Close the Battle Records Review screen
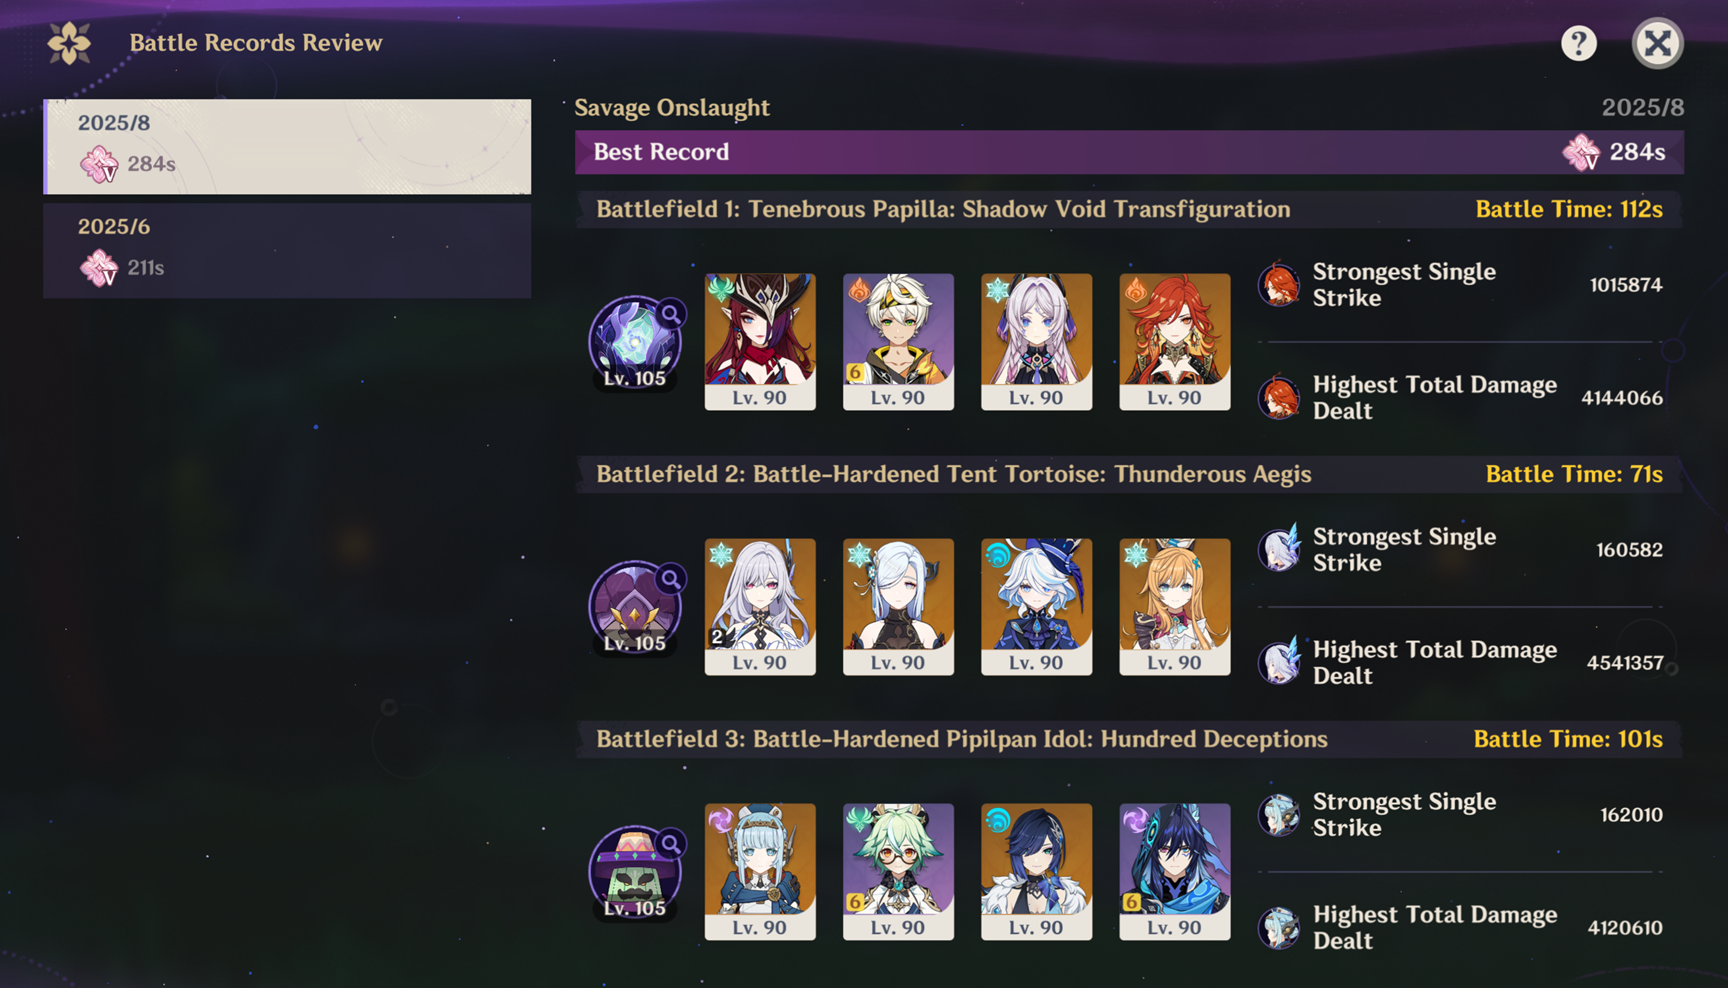1728x988 pixels. coord(1657,43)
